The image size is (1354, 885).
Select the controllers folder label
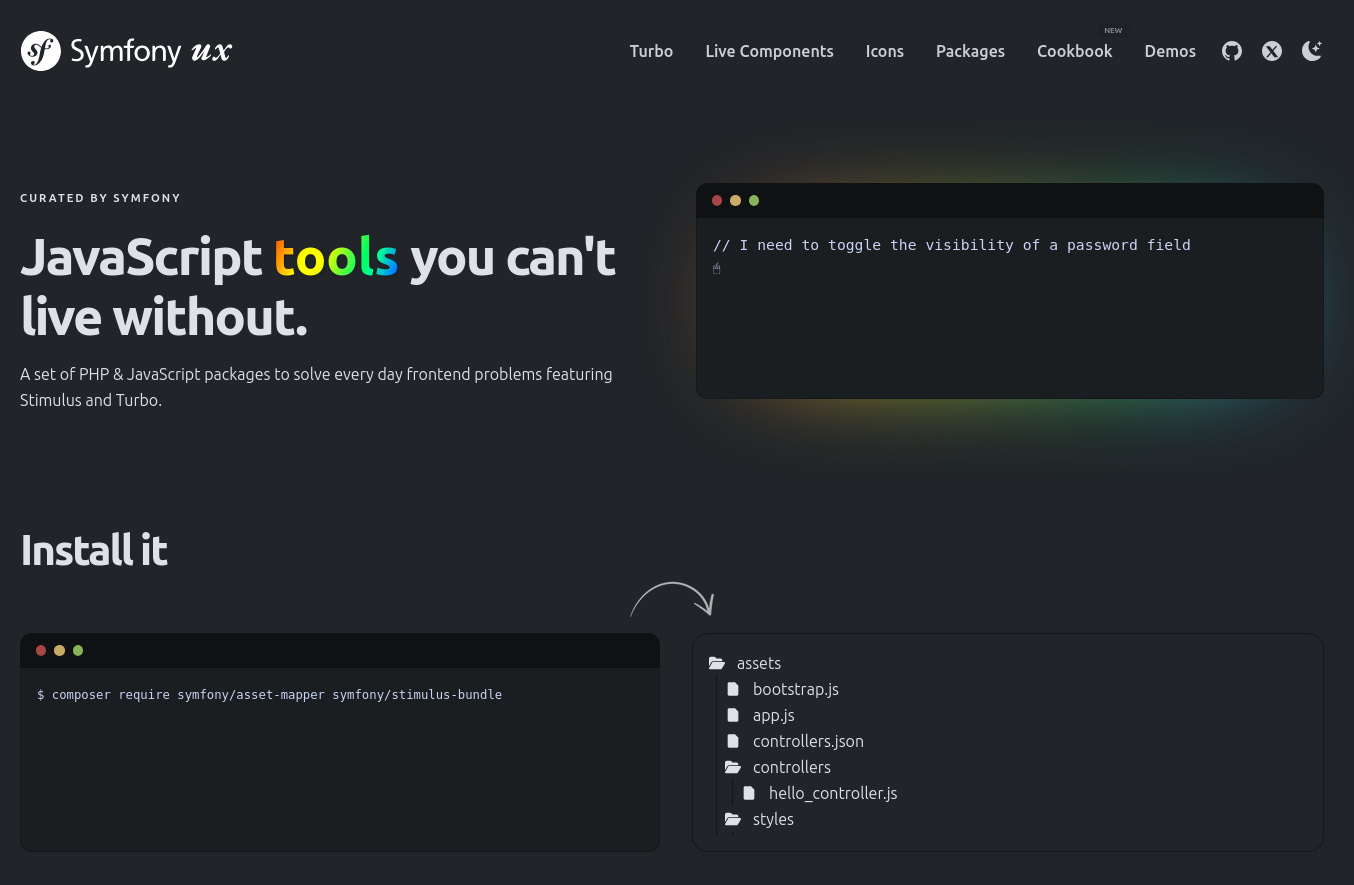pos(792,767)
